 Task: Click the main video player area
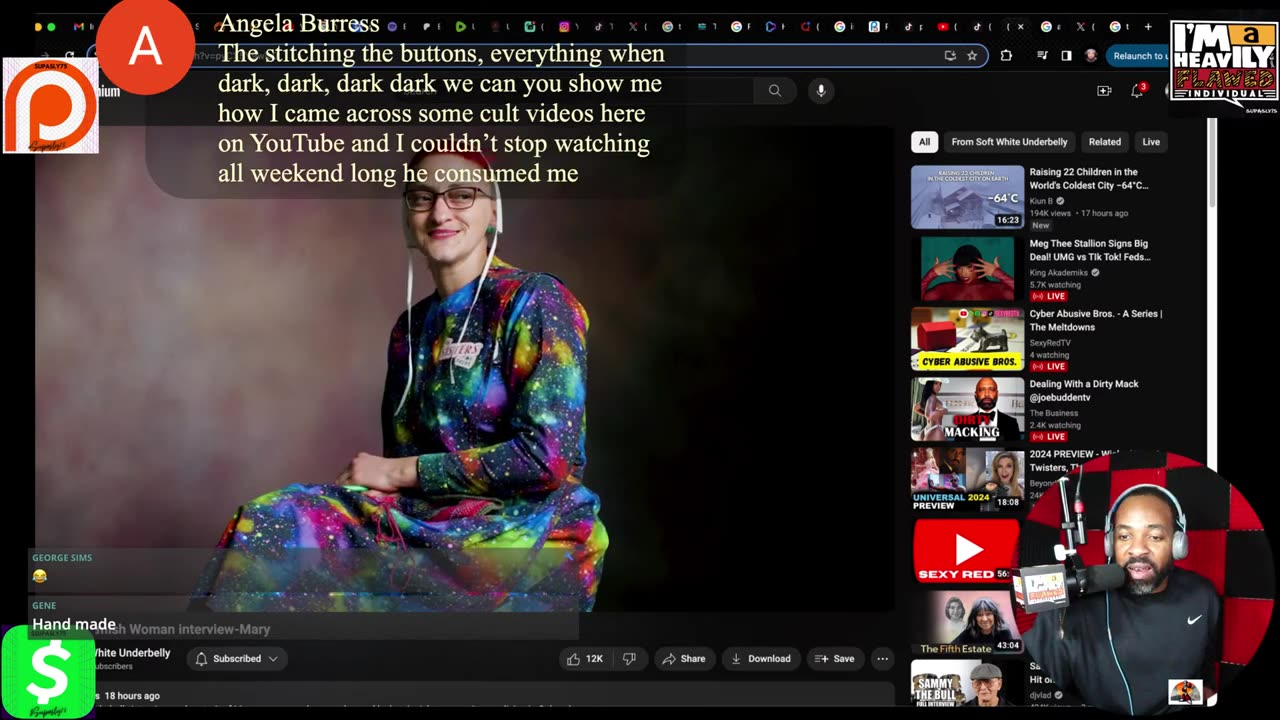[464, 368]
